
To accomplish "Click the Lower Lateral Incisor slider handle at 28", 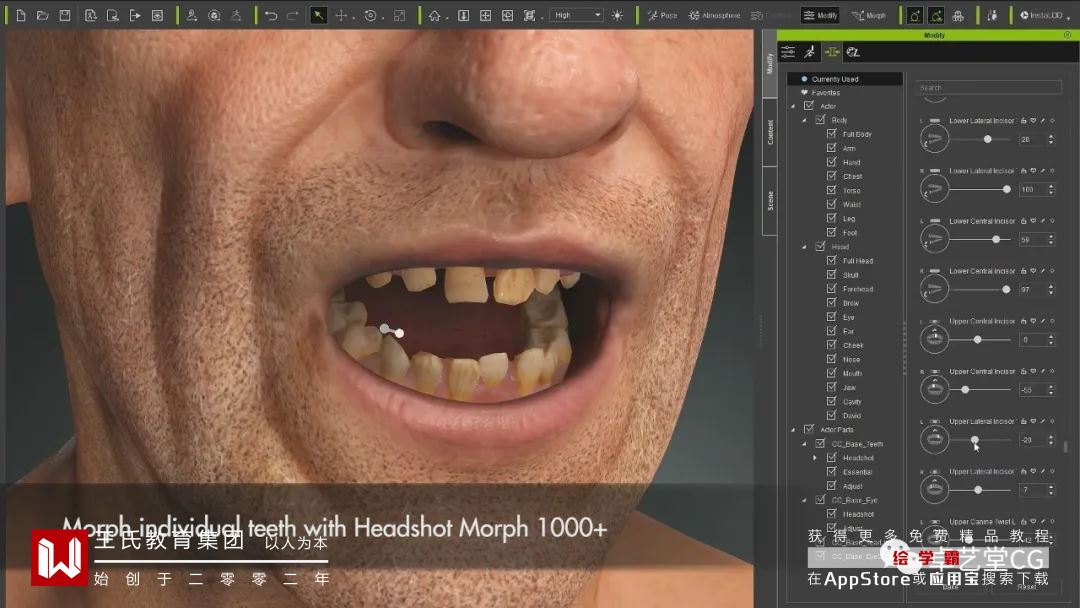I will (987, 139).
